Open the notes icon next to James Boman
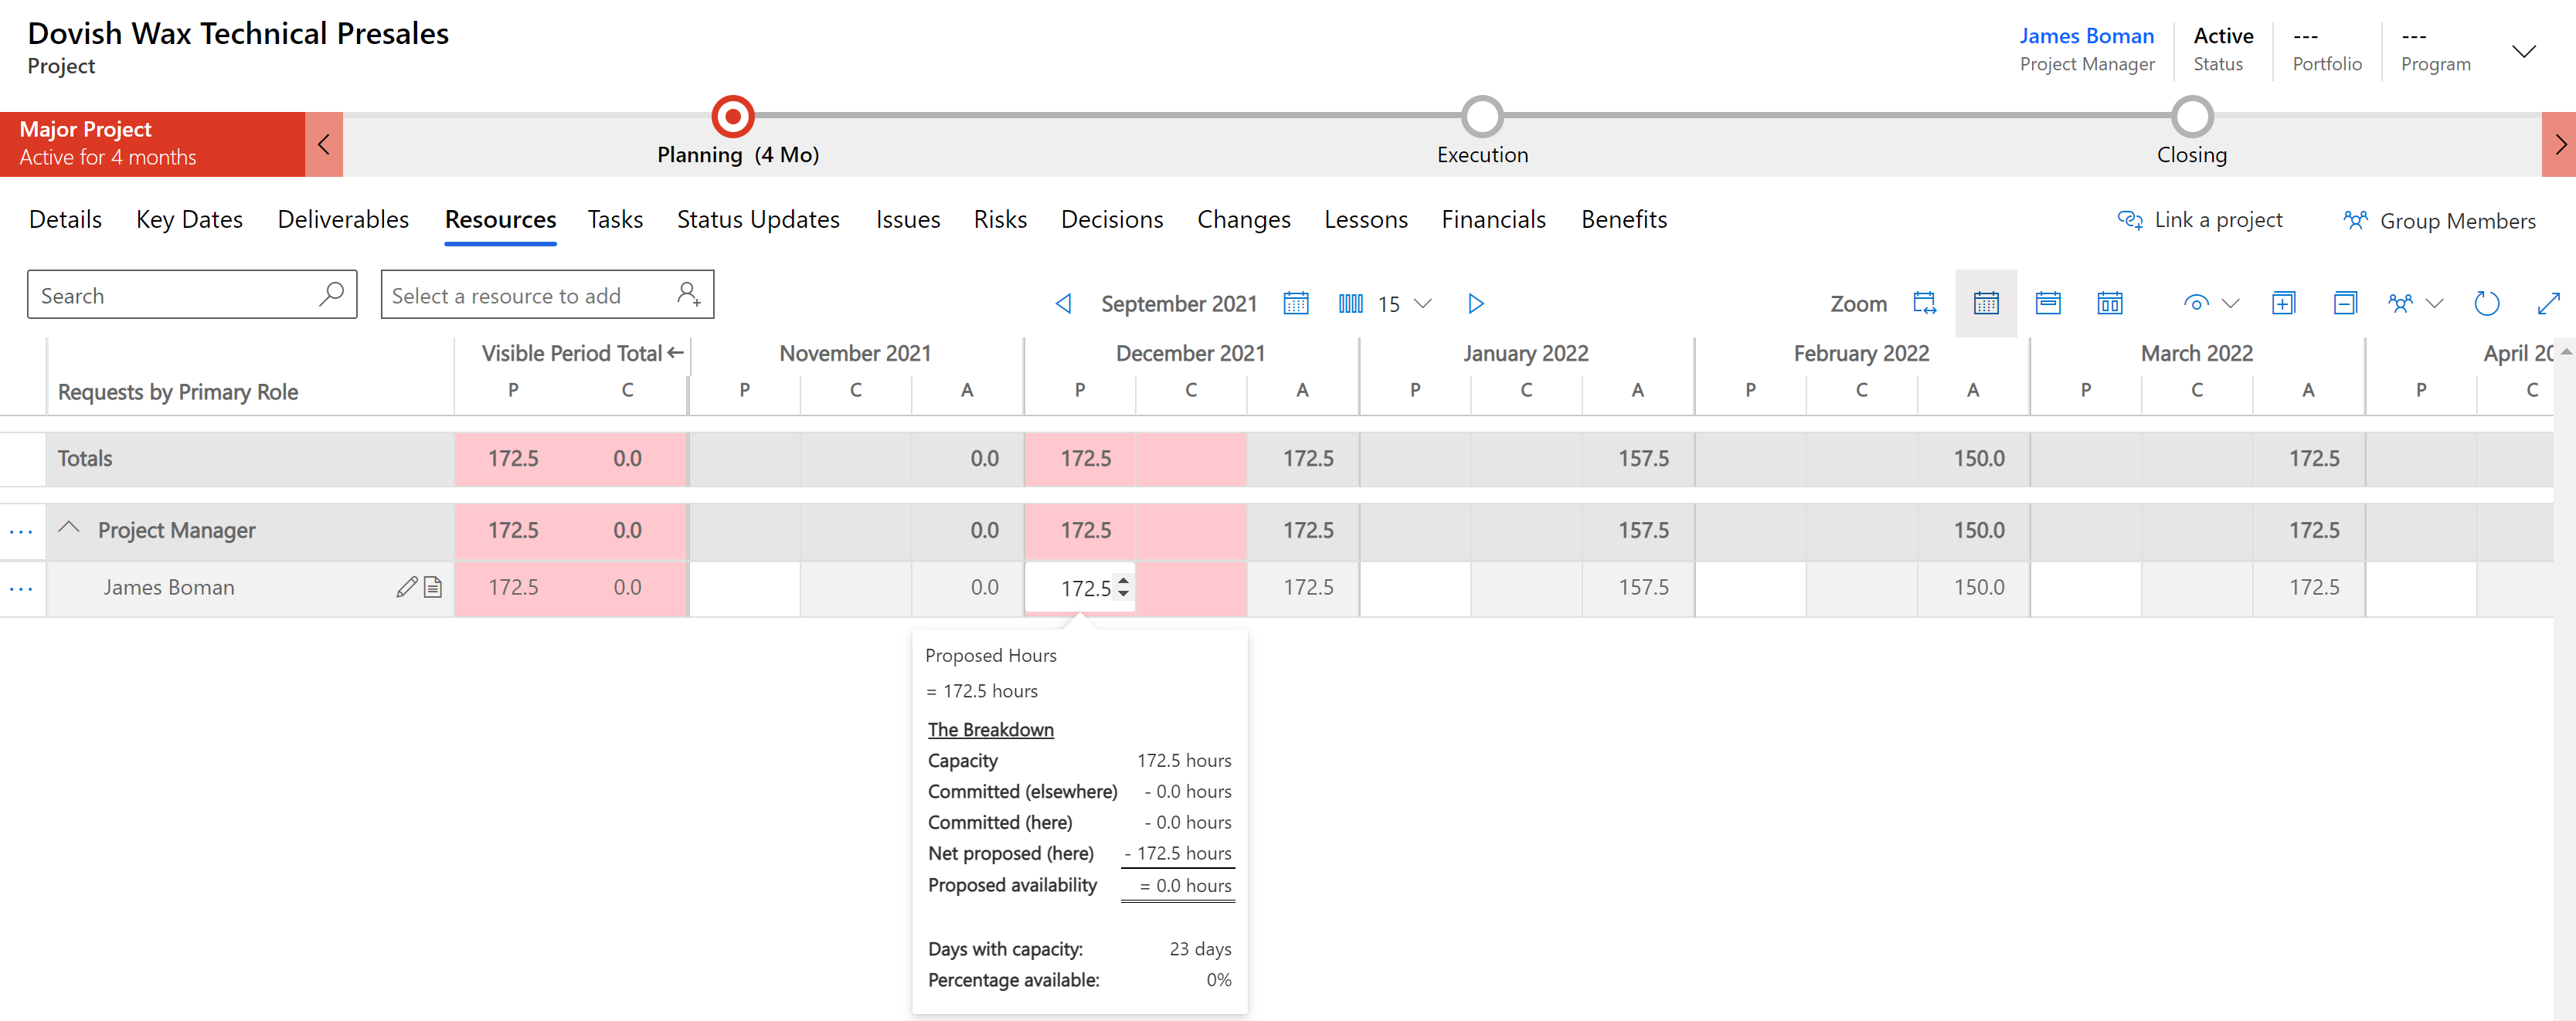This screenshot has width=2576, height=1021. 433,587
